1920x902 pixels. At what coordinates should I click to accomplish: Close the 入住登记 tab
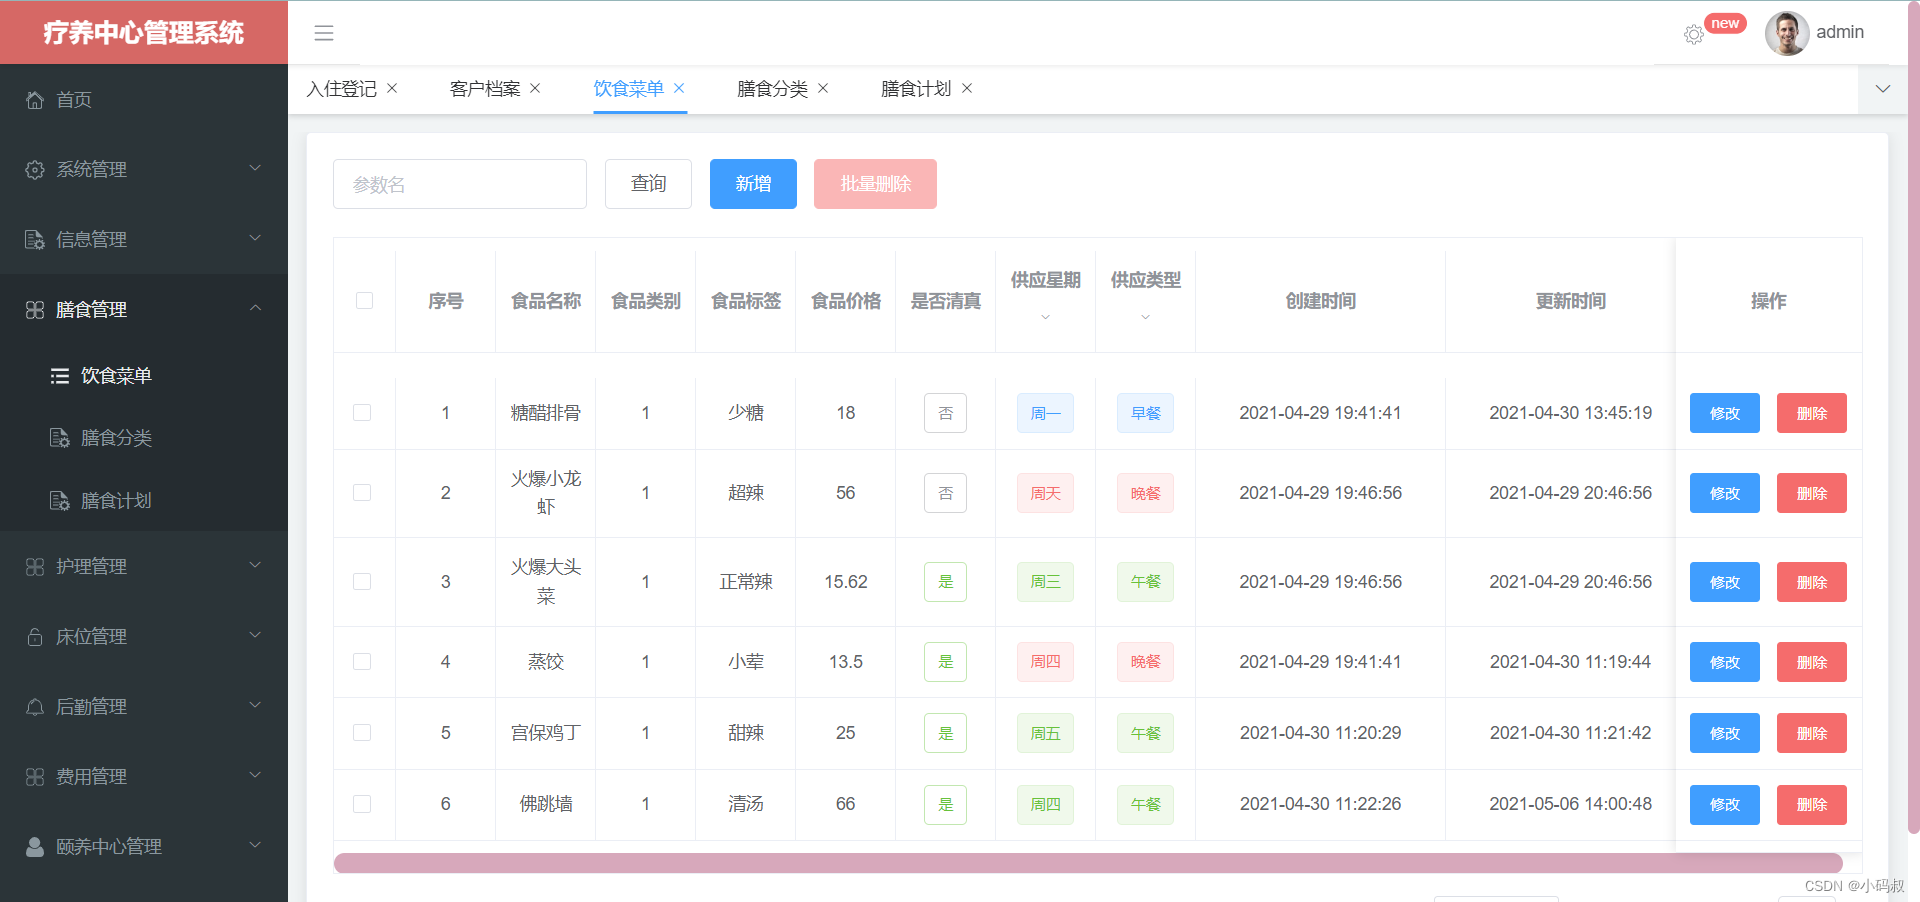(x=392, y=88)
